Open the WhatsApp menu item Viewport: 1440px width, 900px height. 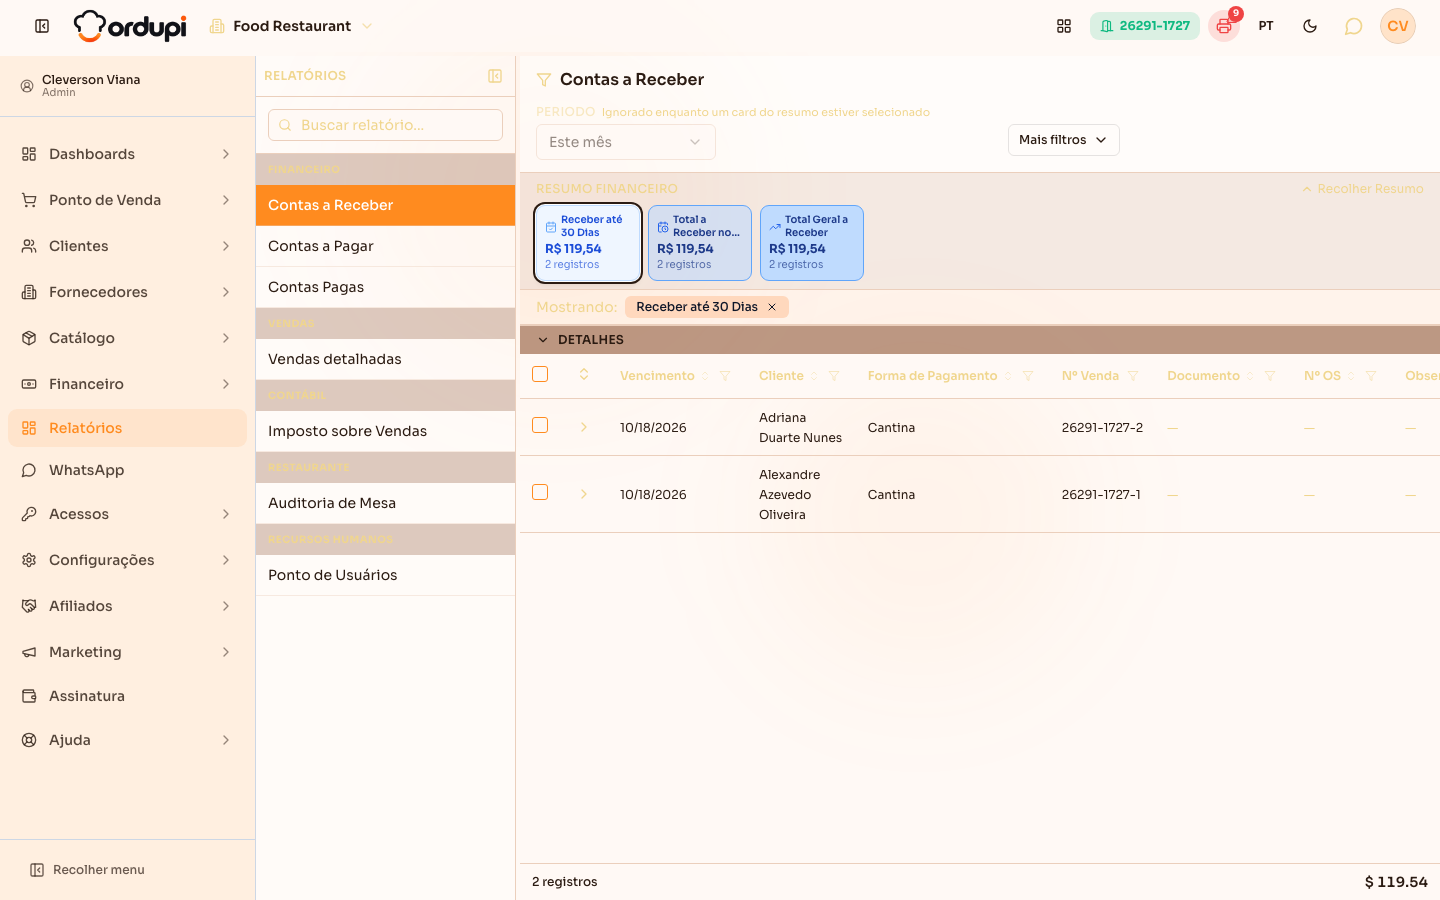pos(127,470)
